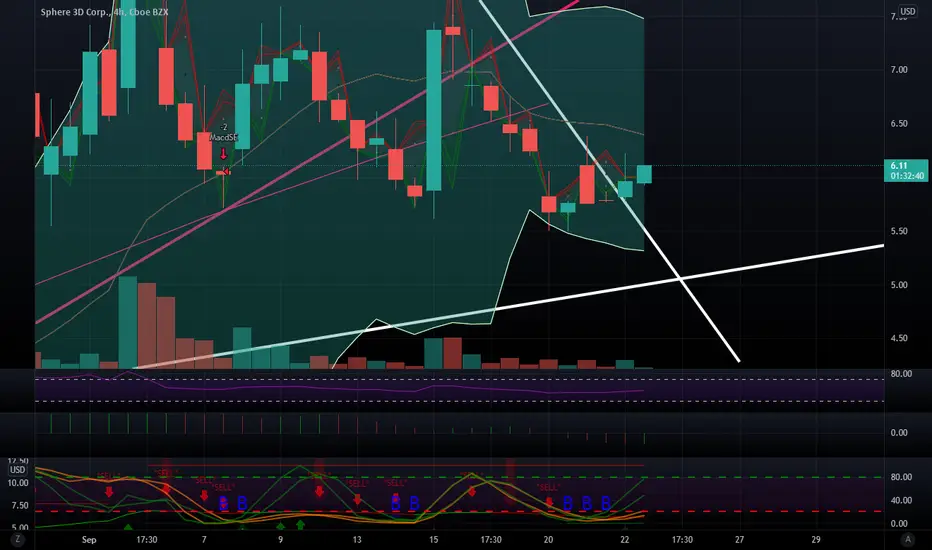Select the current price label 6.11
This screenshot has width=932, height=550.
(x=899, y=166)
